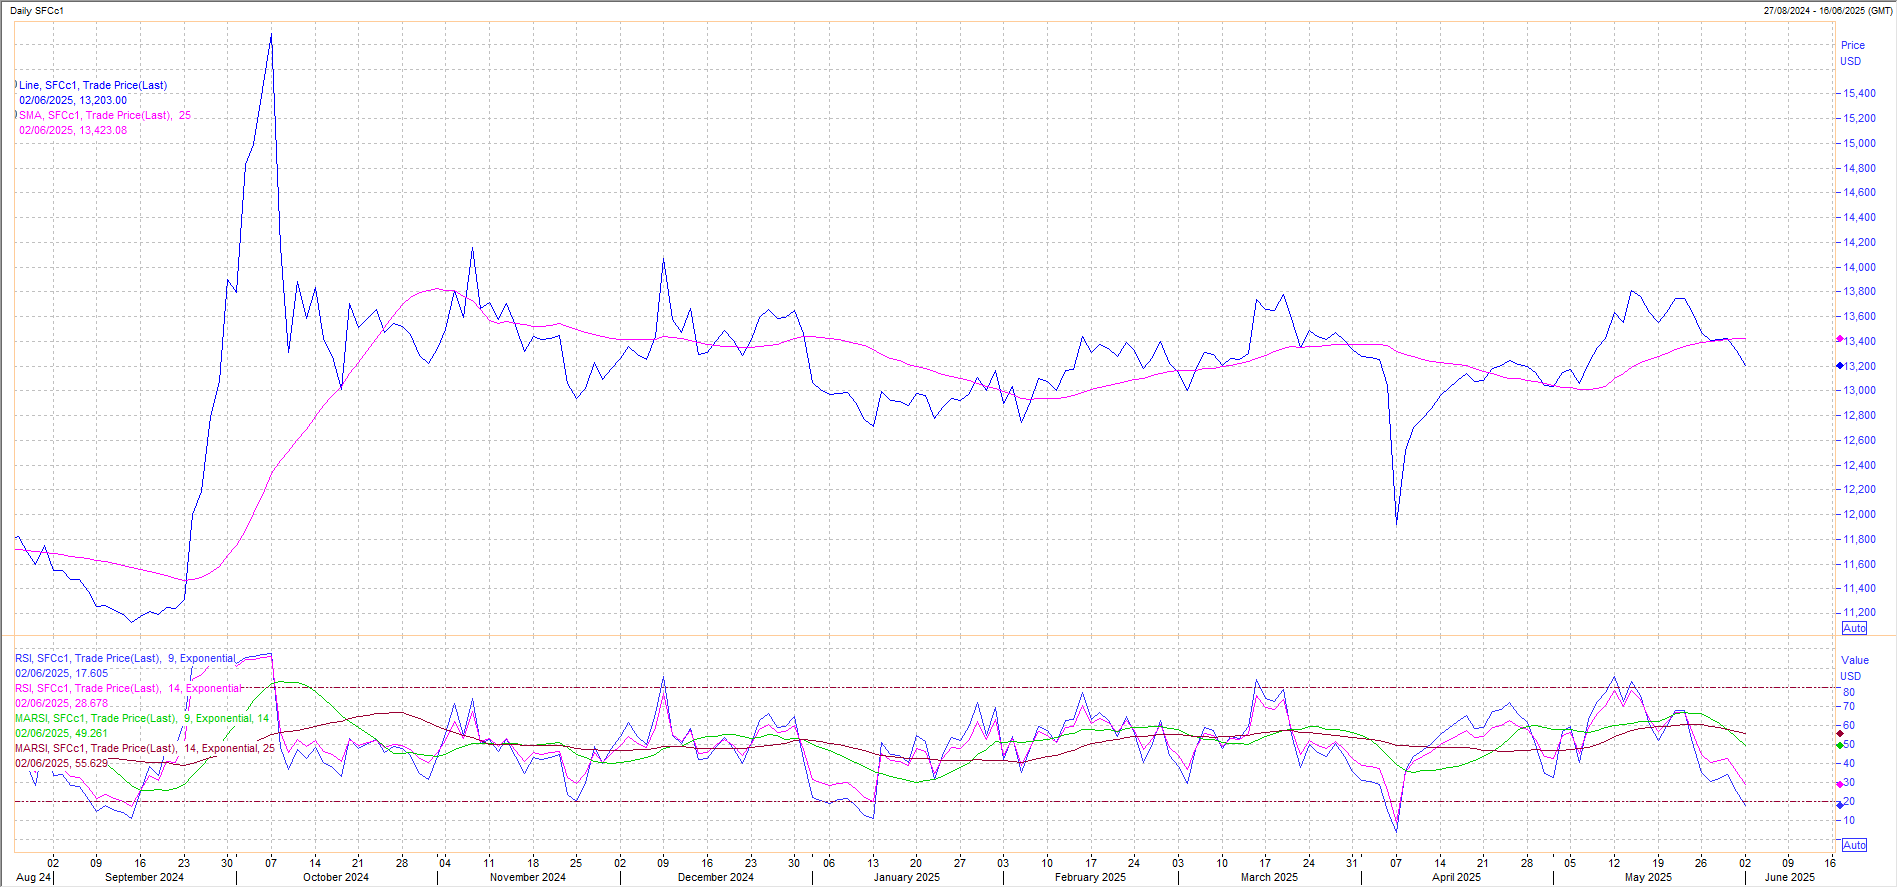The height and width of the screenshot is (888, 1898).
Task: Click the 80 level on RSI axis
Action: point(1849,692)
